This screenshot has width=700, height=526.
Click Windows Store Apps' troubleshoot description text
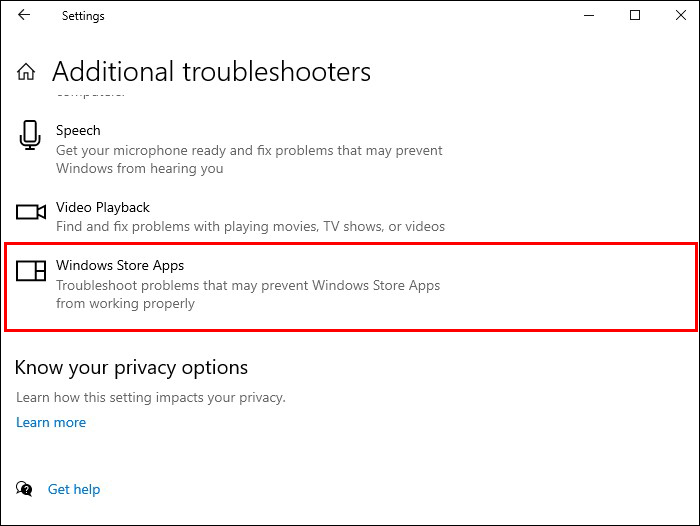(x=247, y=294)
